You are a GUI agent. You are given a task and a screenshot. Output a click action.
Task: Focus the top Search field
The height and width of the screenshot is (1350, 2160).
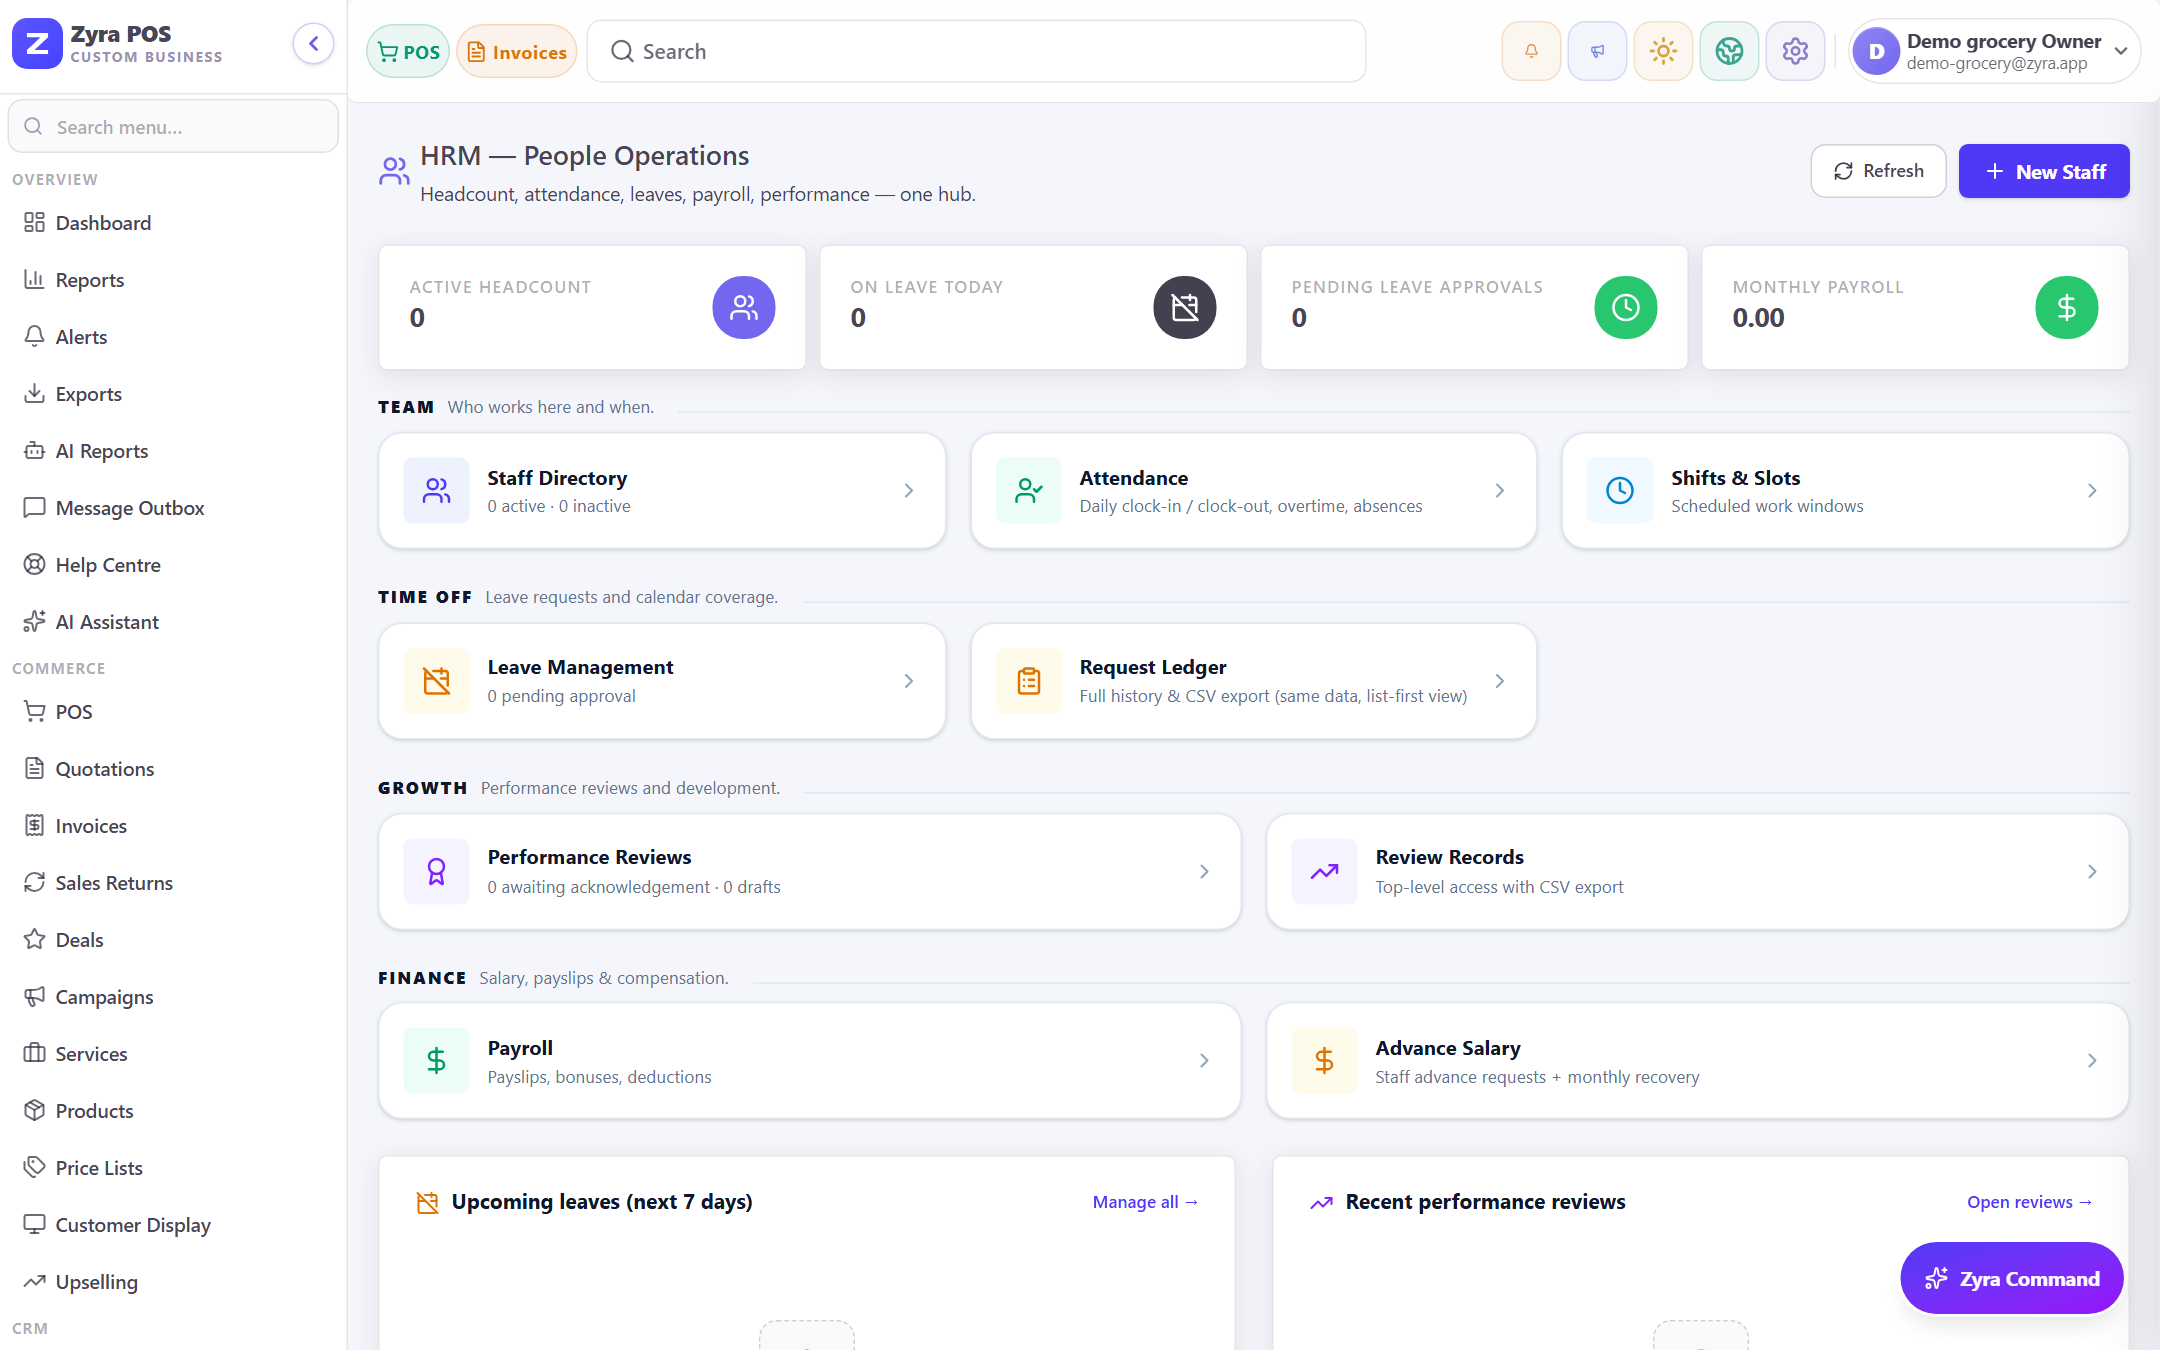(x=976, y=51)
